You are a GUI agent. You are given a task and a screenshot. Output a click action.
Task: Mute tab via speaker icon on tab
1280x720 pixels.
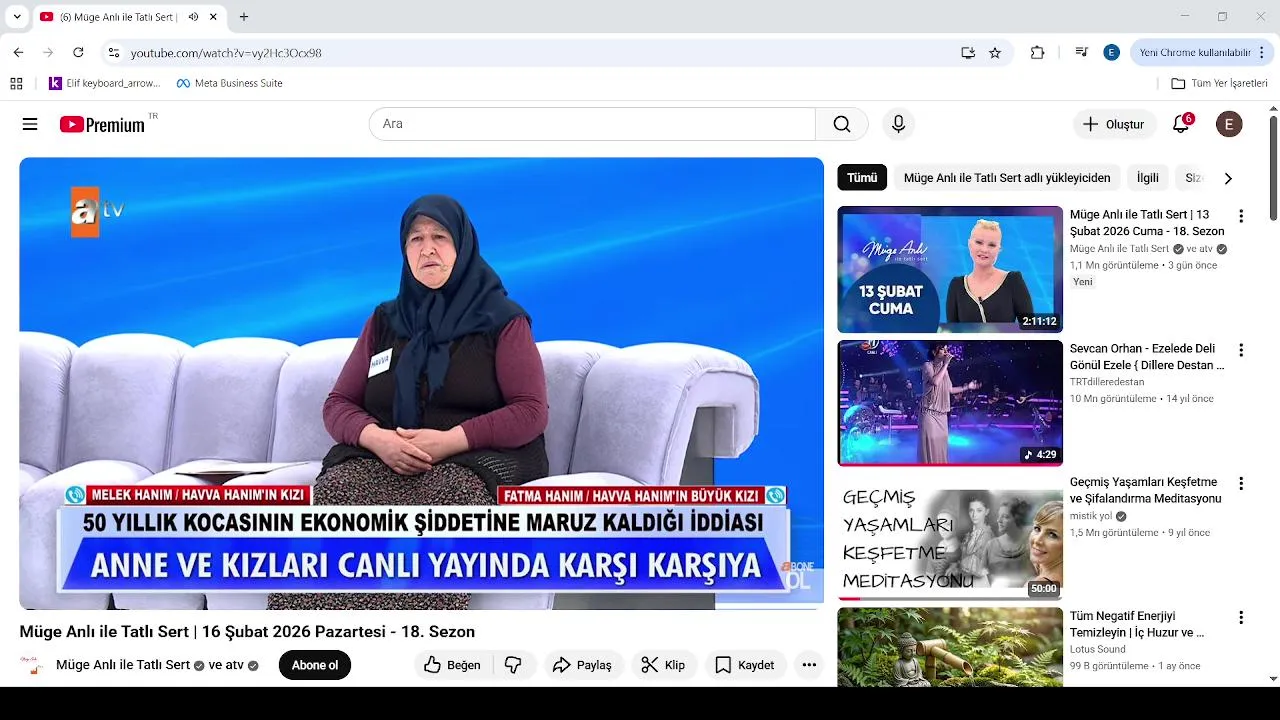pos(193,17)
